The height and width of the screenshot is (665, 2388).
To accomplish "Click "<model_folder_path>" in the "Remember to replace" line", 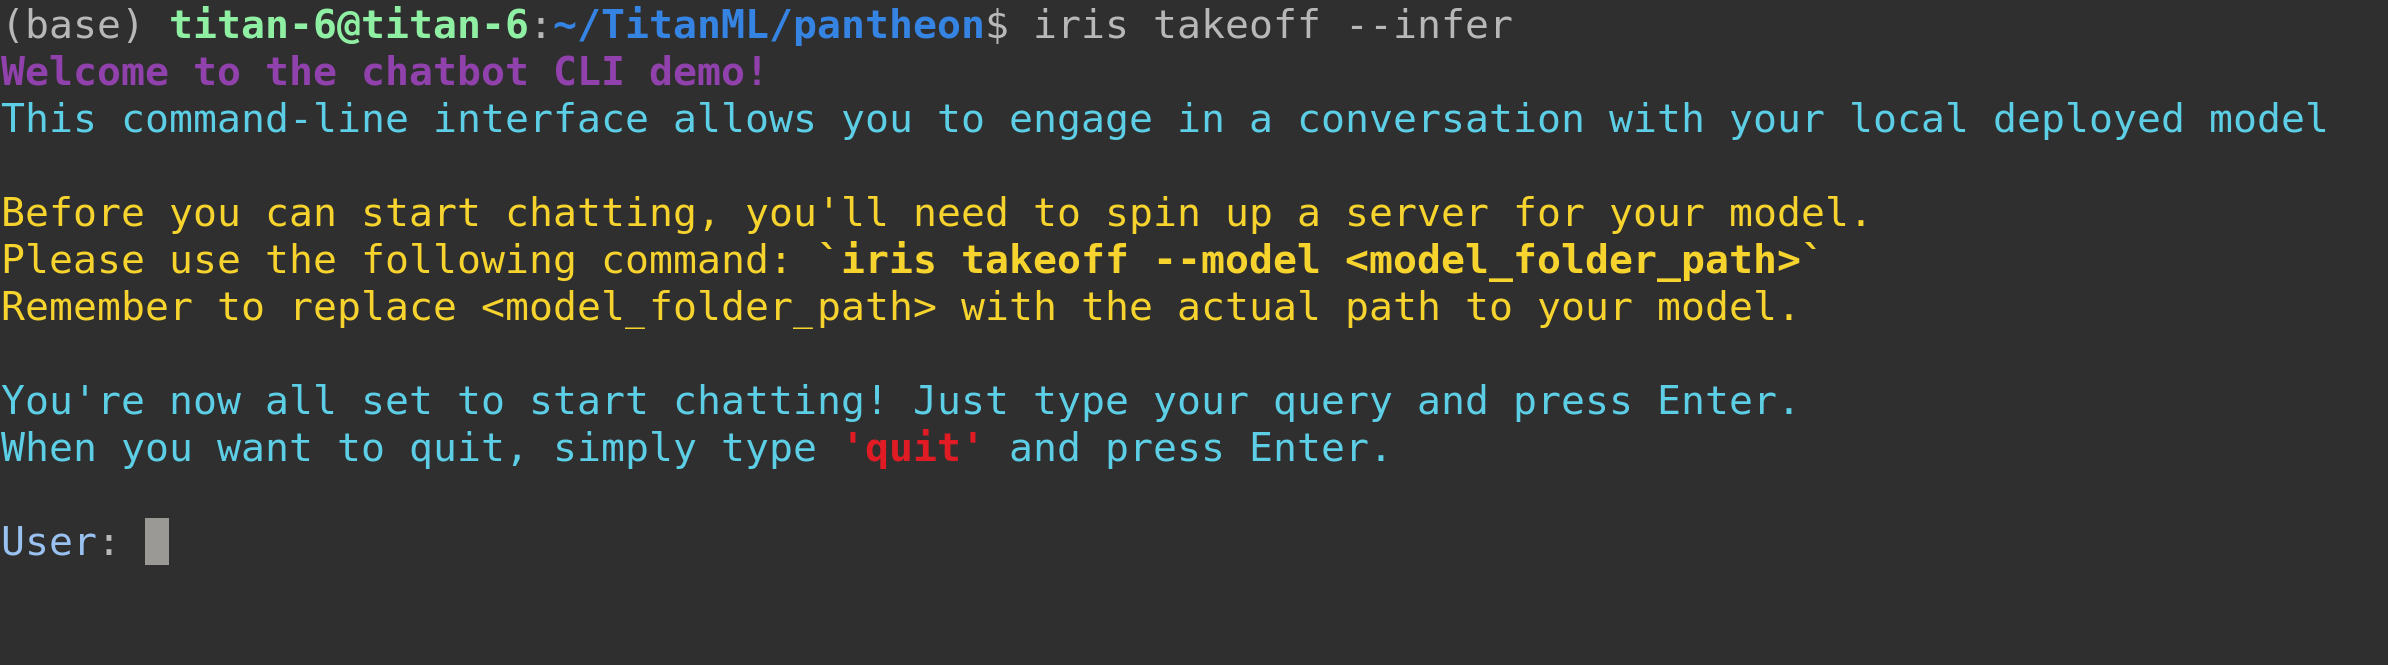I will click(708, 307).
